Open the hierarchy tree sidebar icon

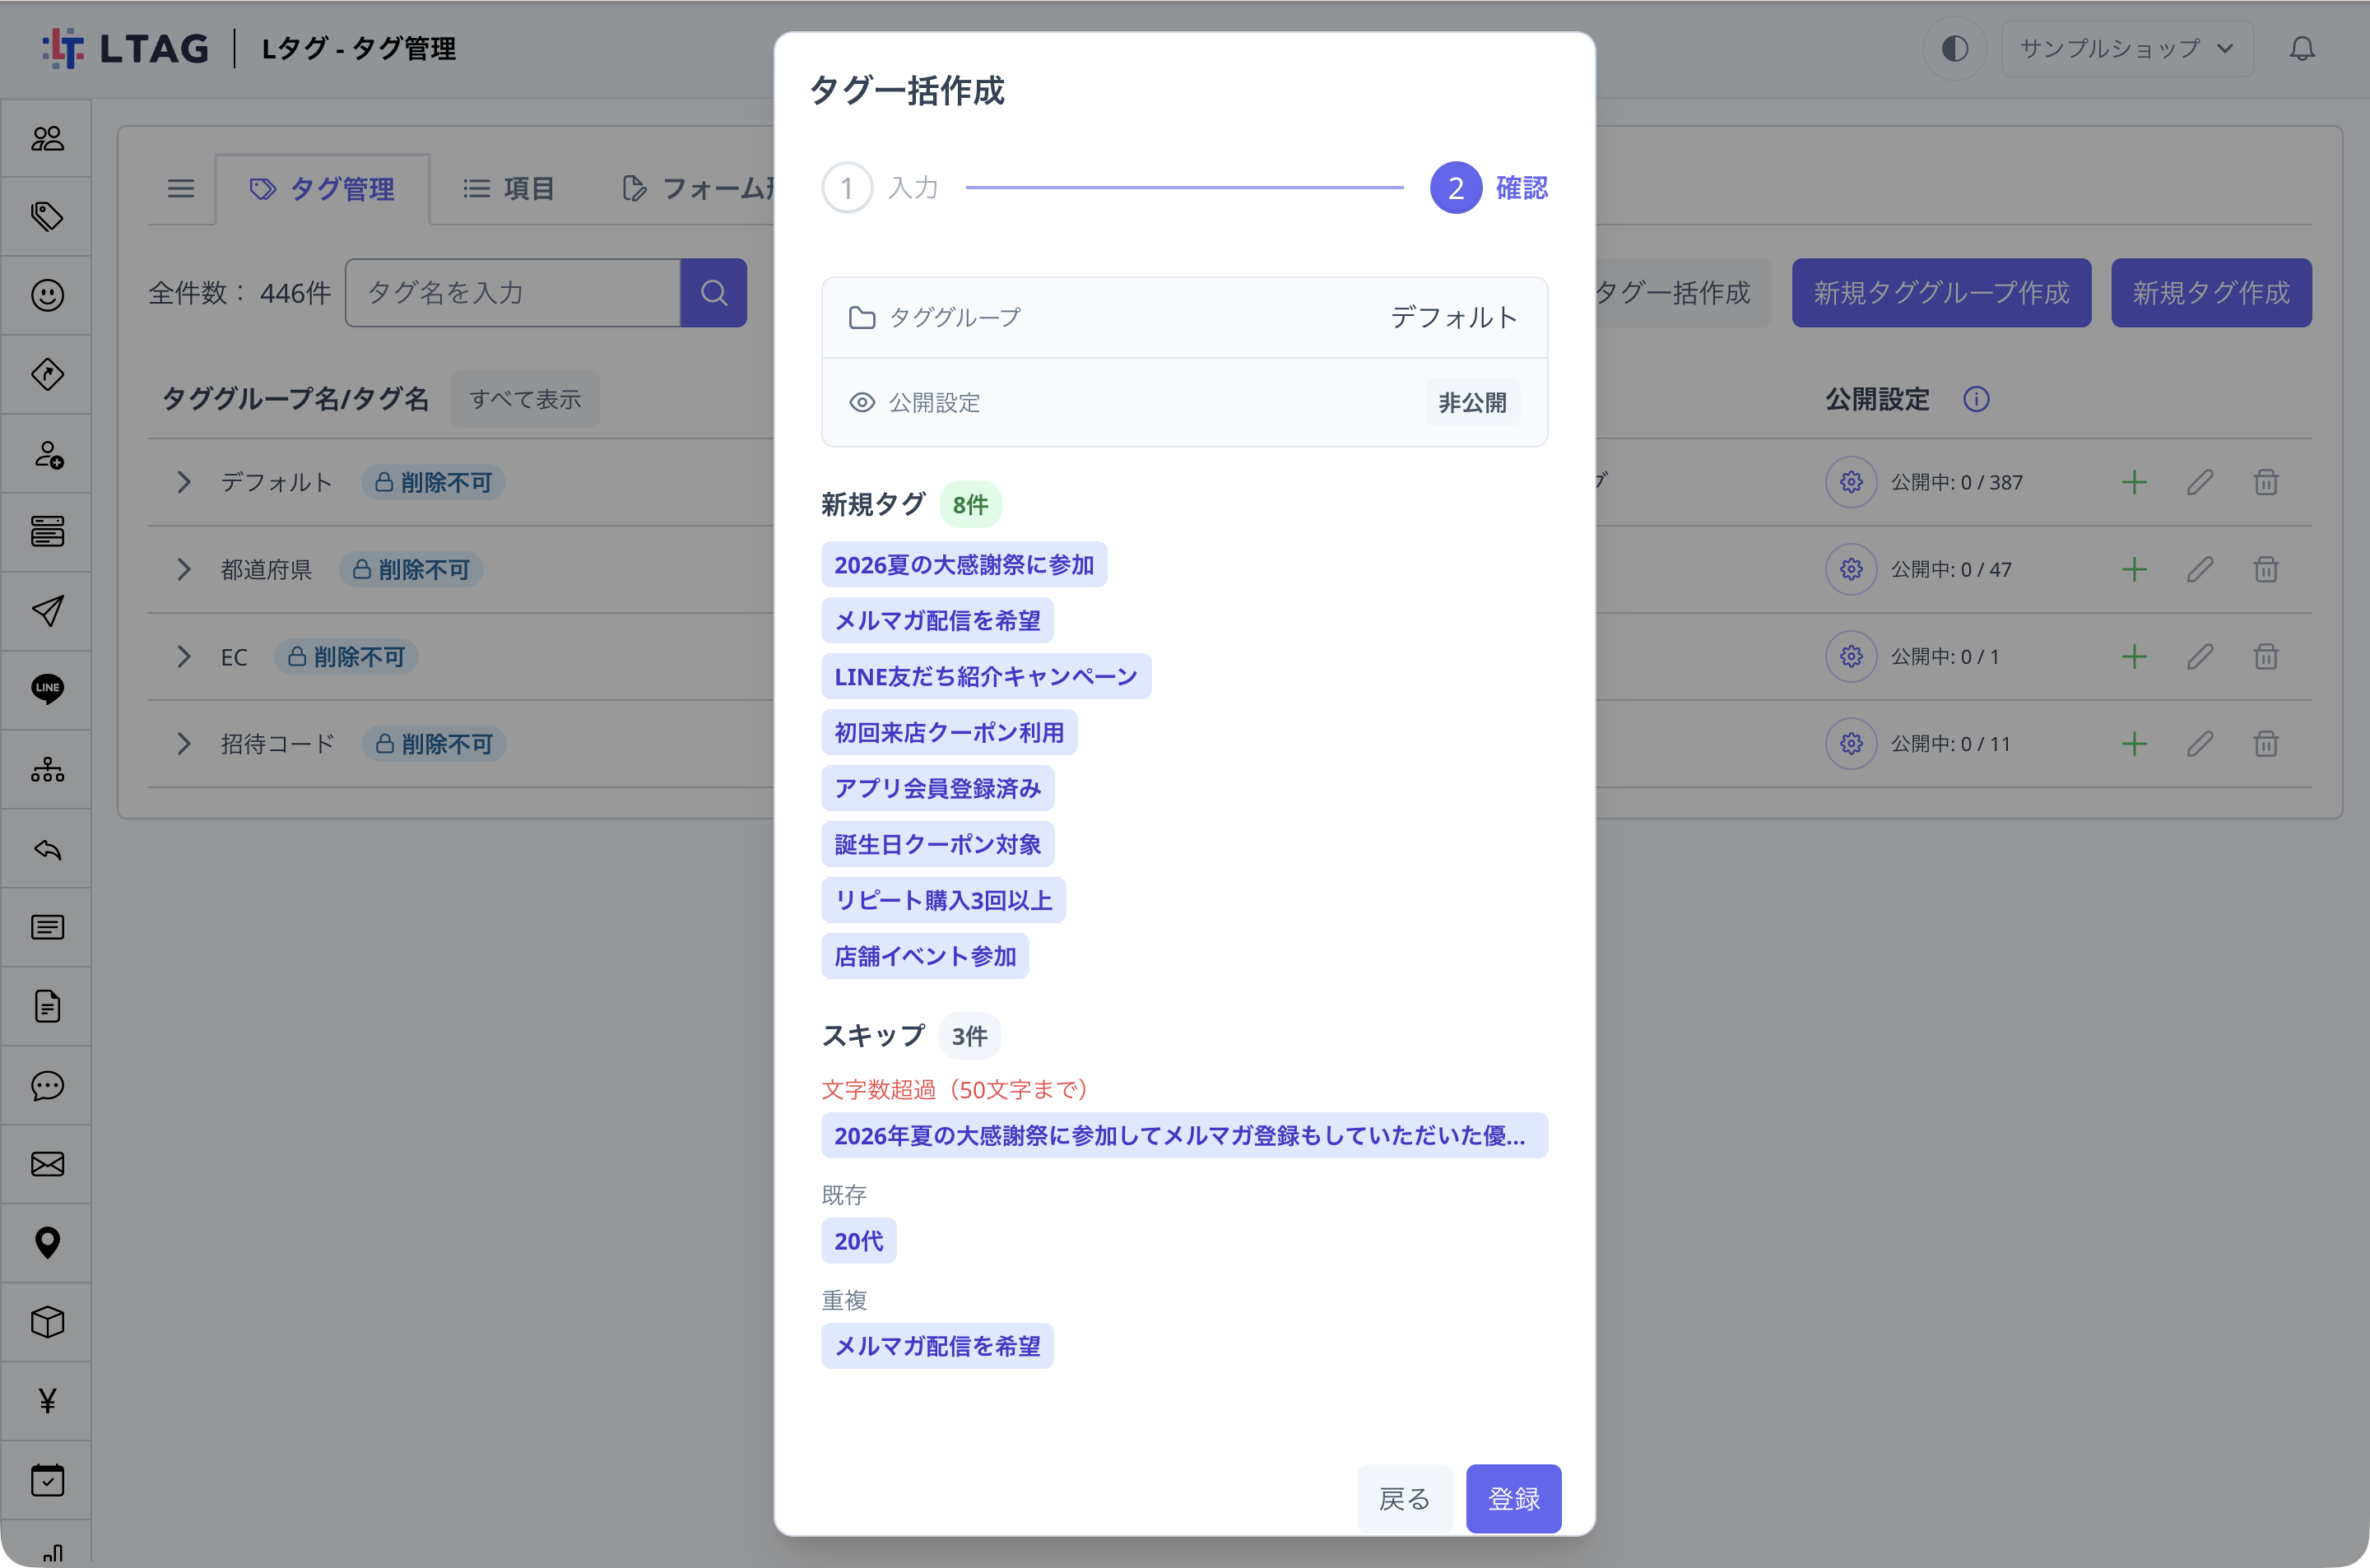tap(47, 769)
